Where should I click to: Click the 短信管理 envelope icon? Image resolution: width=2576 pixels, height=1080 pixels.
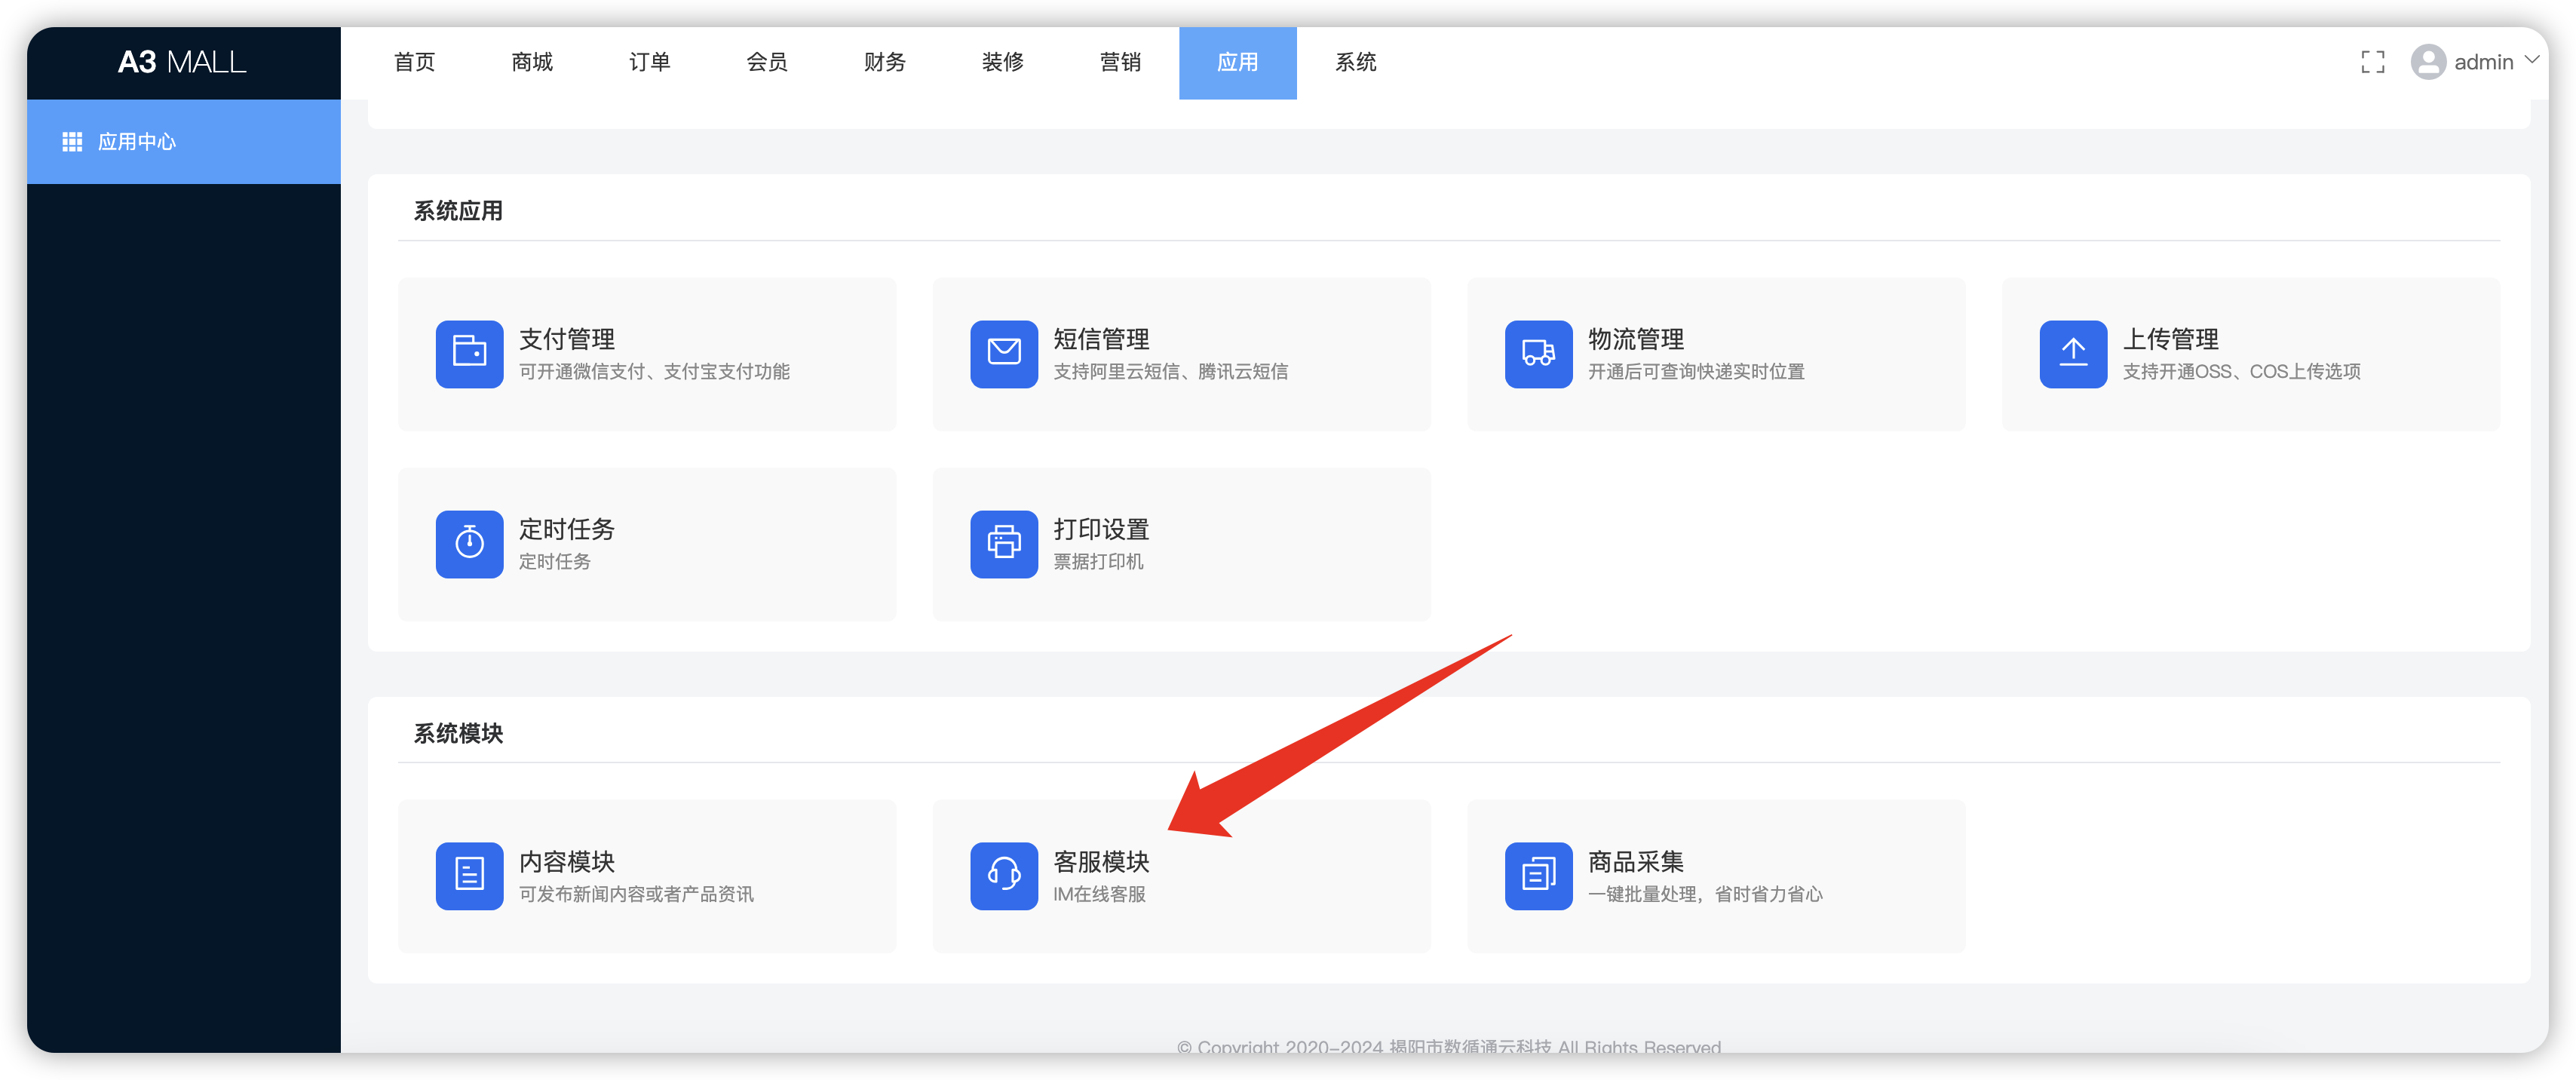pos(1004,353)
